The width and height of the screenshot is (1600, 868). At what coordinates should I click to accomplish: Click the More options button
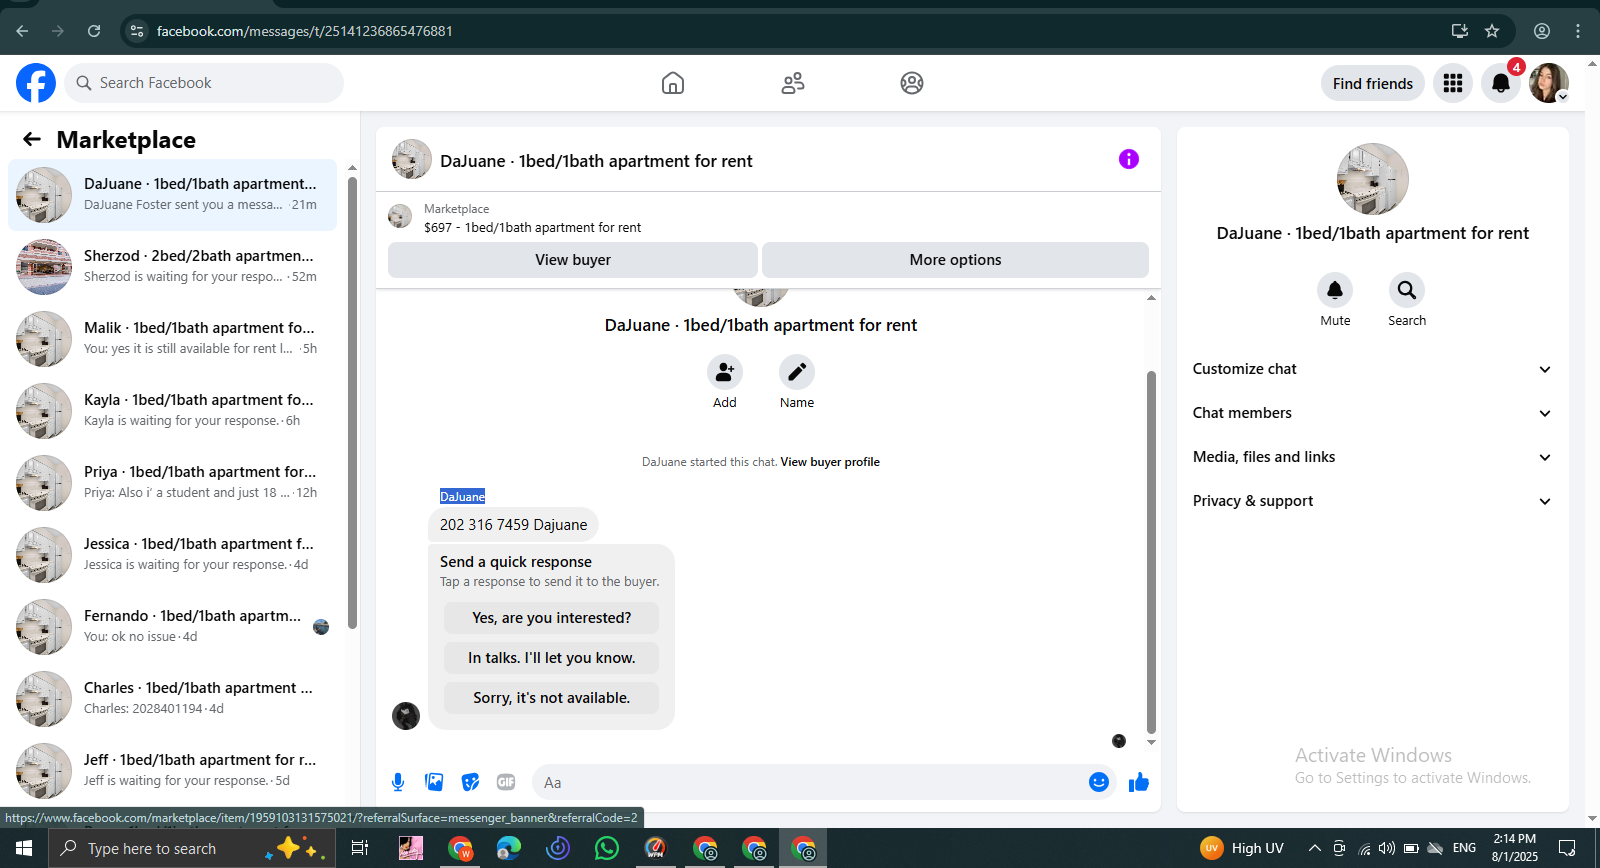[x=955, y=260]
